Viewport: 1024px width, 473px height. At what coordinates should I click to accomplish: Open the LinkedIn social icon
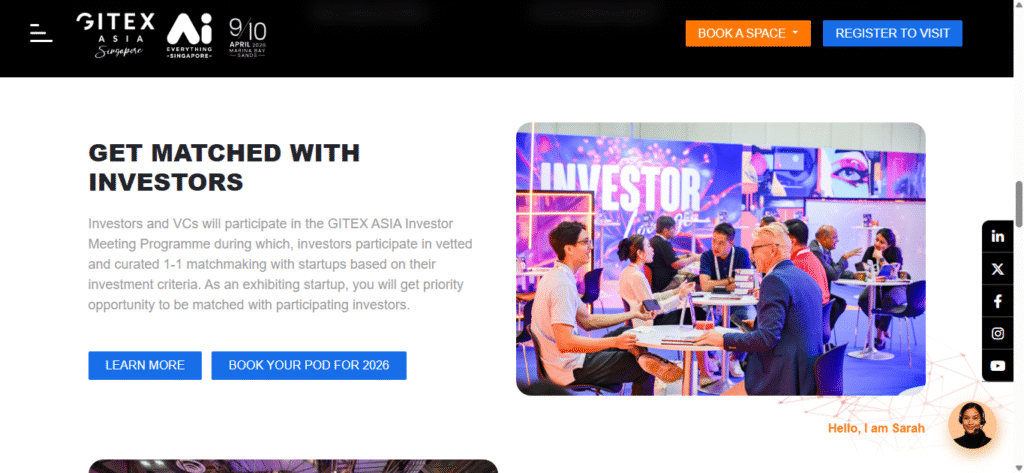(x=997, y=236)
